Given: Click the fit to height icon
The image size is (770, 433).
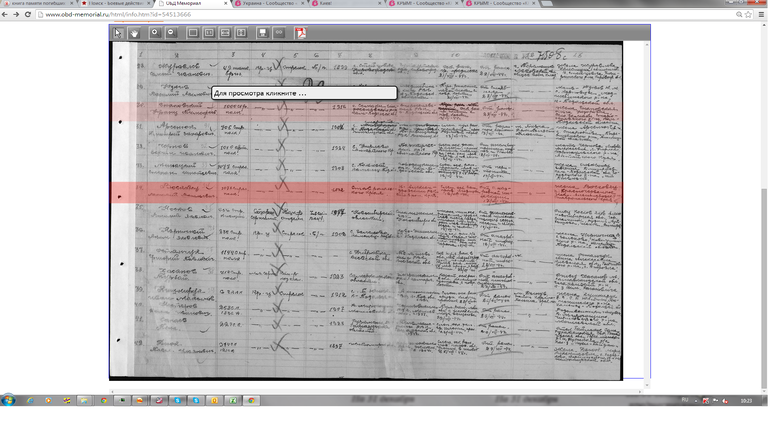Looking at the screenshot, I should pyautogui.click(x=241, y=33).
